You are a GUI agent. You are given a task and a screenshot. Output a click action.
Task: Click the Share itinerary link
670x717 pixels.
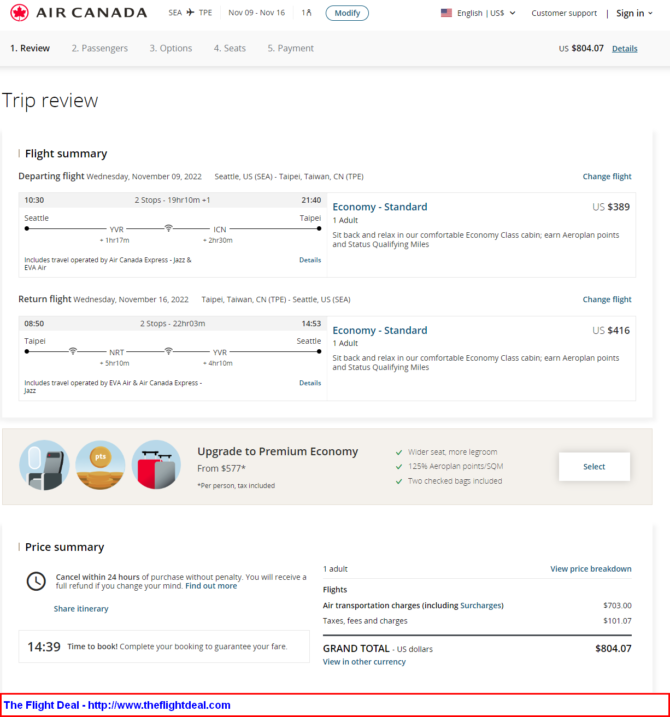81,609
